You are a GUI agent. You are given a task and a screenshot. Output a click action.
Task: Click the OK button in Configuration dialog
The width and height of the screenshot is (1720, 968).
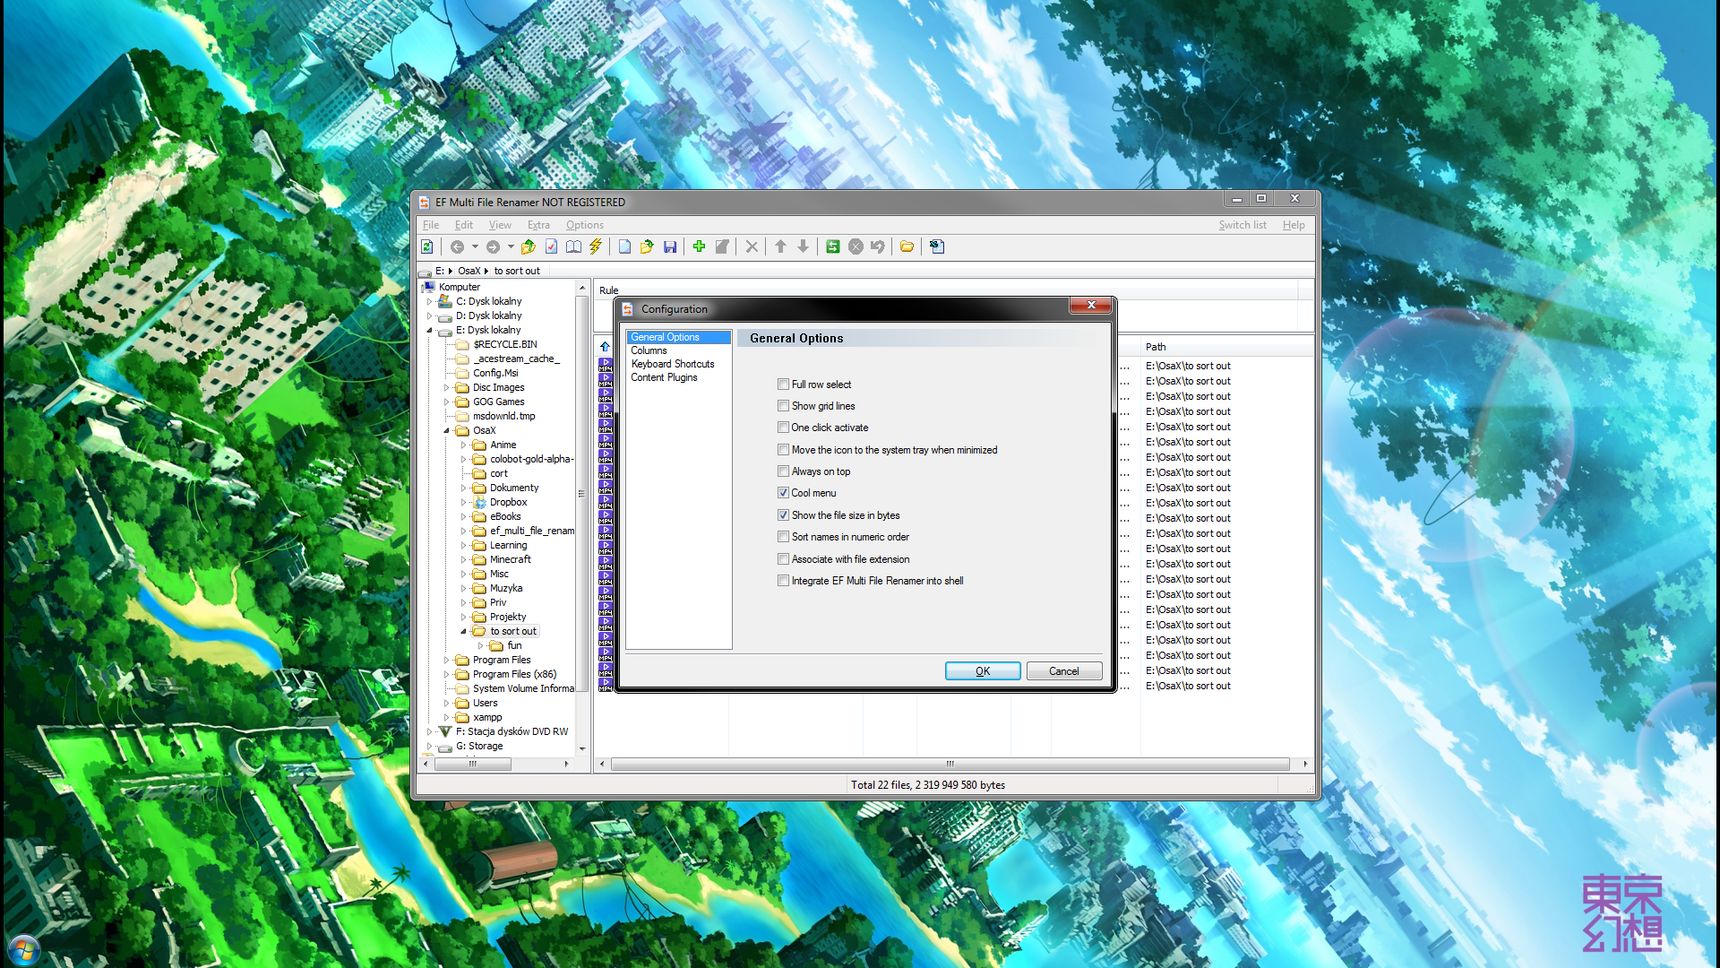pyautogui.click(x=983, y=671)
